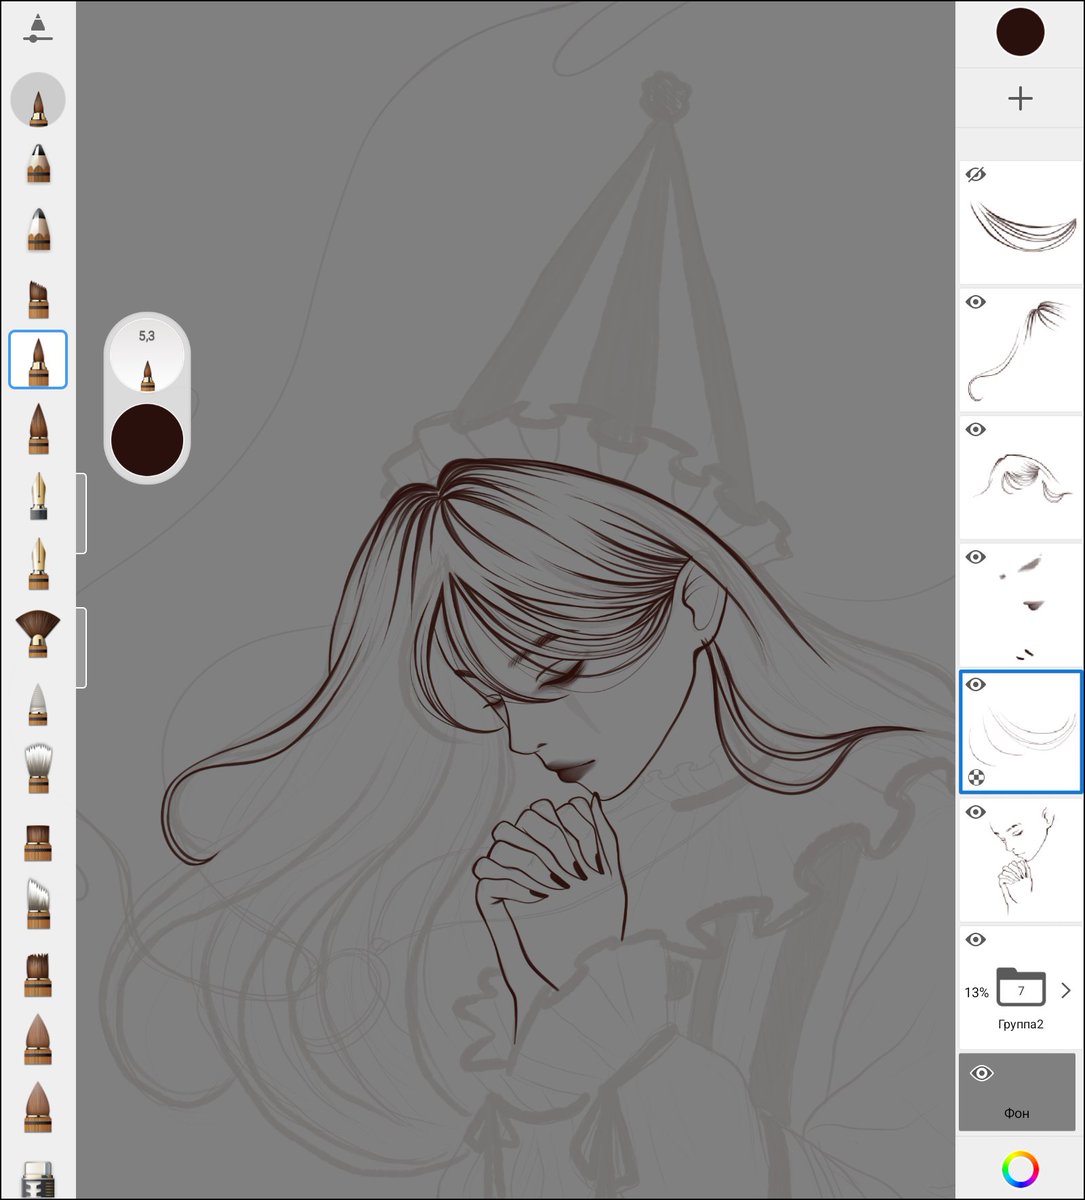Hide the selected blue-outlined layer
1085x1200 pixels.
point(976,684)
